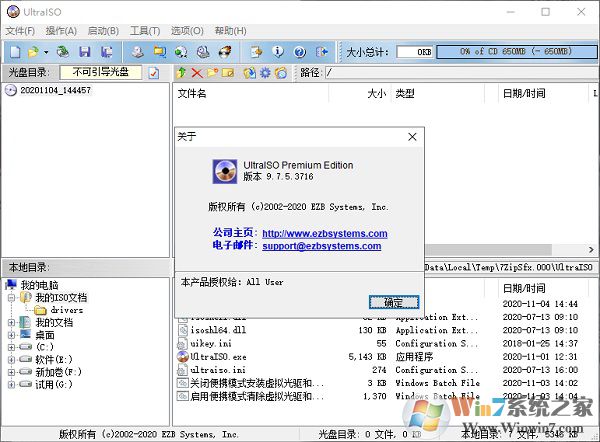Click the Help question mark icon

300,52
